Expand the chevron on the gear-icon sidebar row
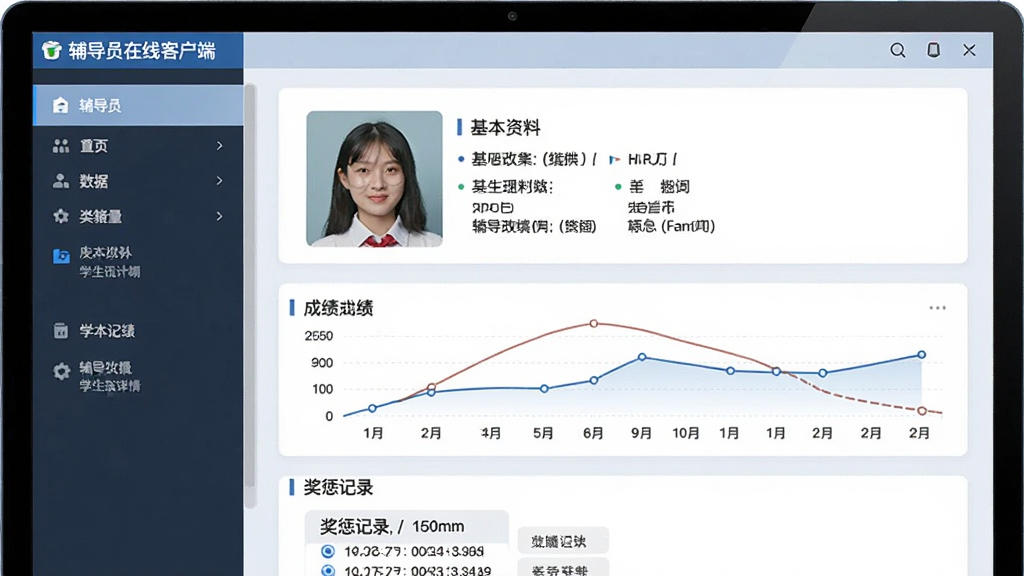The image size is (1024, 576). coord(219,216)
